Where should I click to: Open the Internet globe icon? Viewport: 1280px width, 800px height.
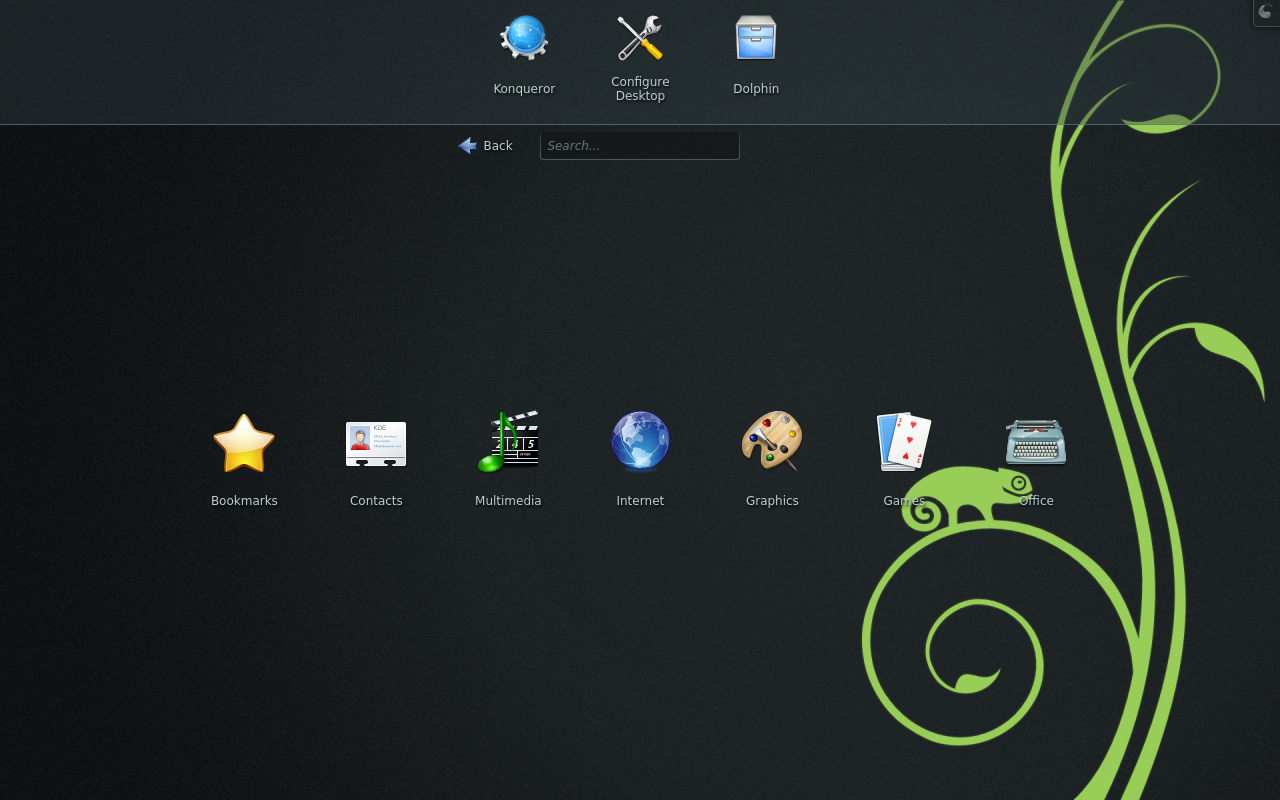(x=640, y=441)
